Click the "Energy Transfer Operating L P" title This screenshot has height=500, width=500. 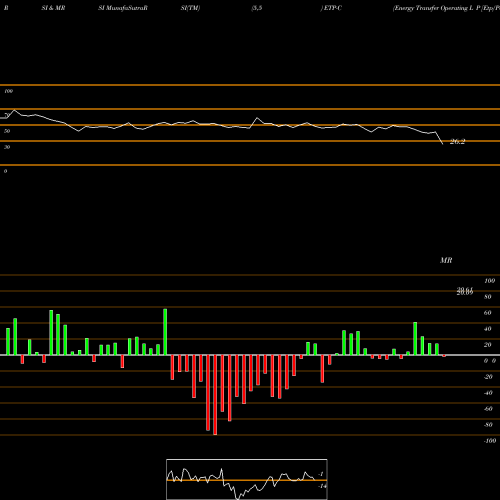pos(437,8)
